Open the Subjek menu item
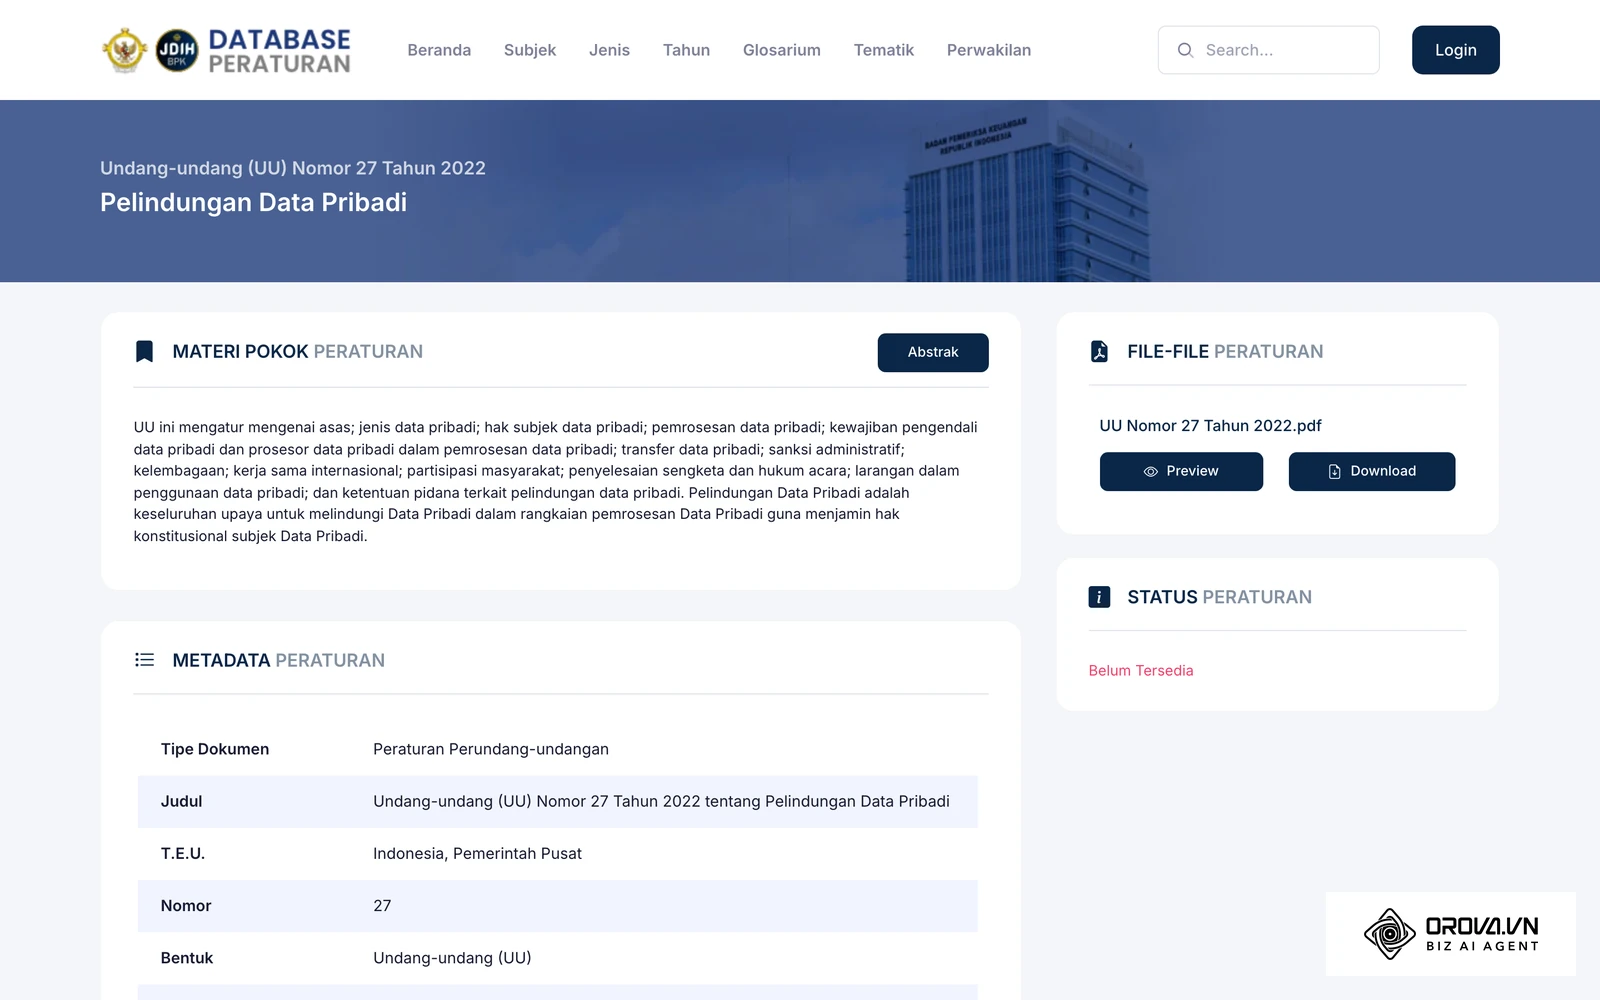The image size is (1600, 1000). pos(530,50)
